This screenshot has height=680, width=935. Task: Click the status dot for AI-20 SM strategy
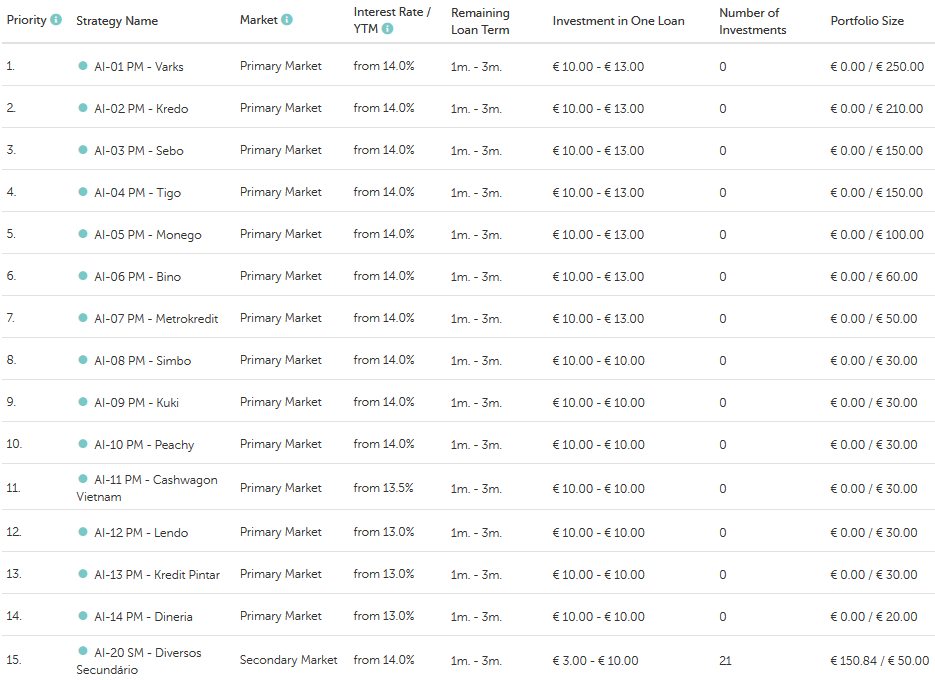click(x=83, y=652)
